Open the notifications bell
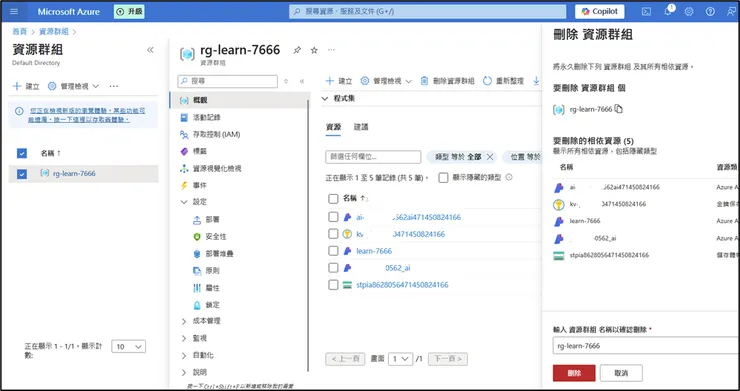 pyautogui.click(x=668, y=11)
